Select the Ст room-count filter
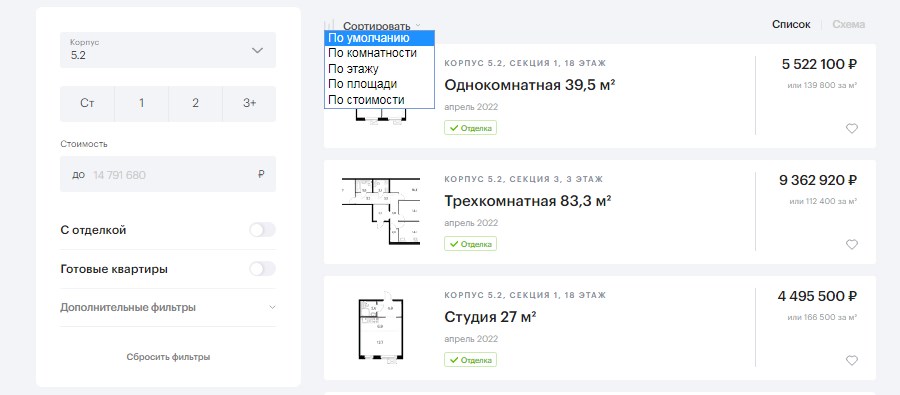 click(87, 104)
